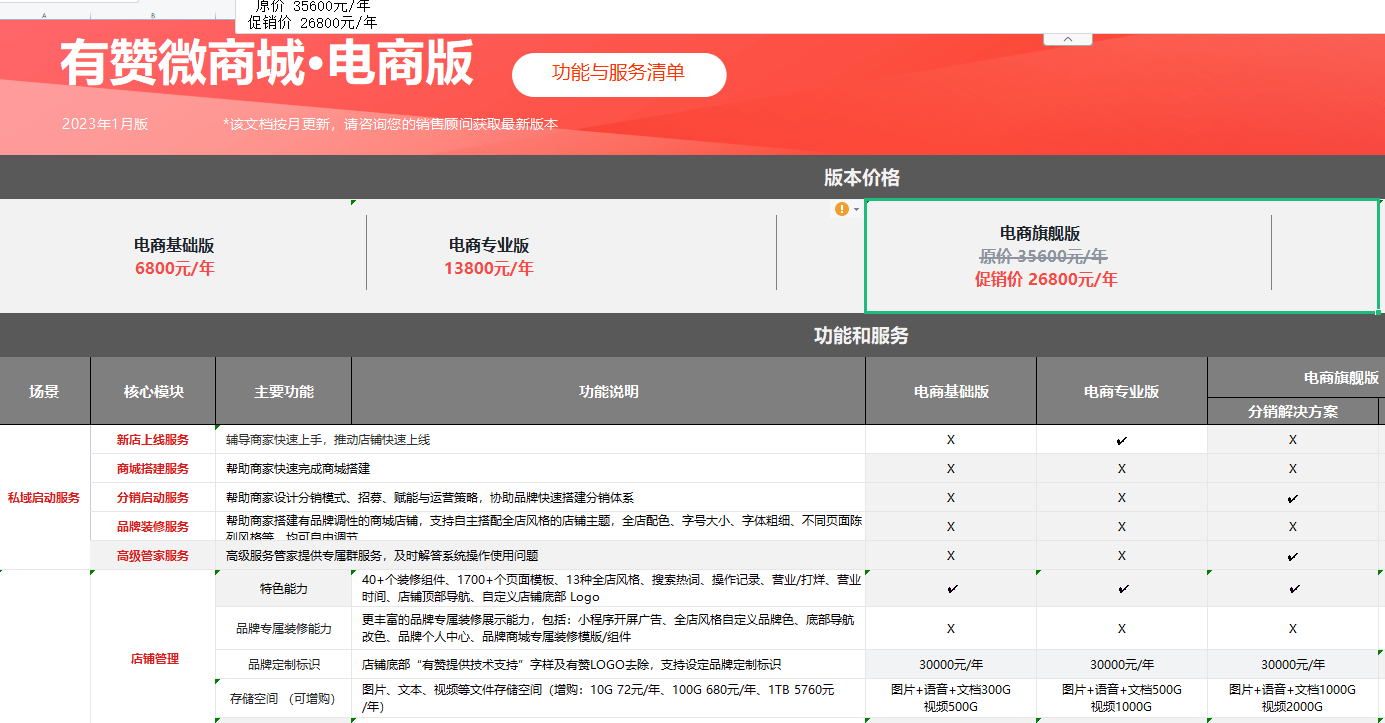Select the 主要功能 column header

[x=284, y=391]
